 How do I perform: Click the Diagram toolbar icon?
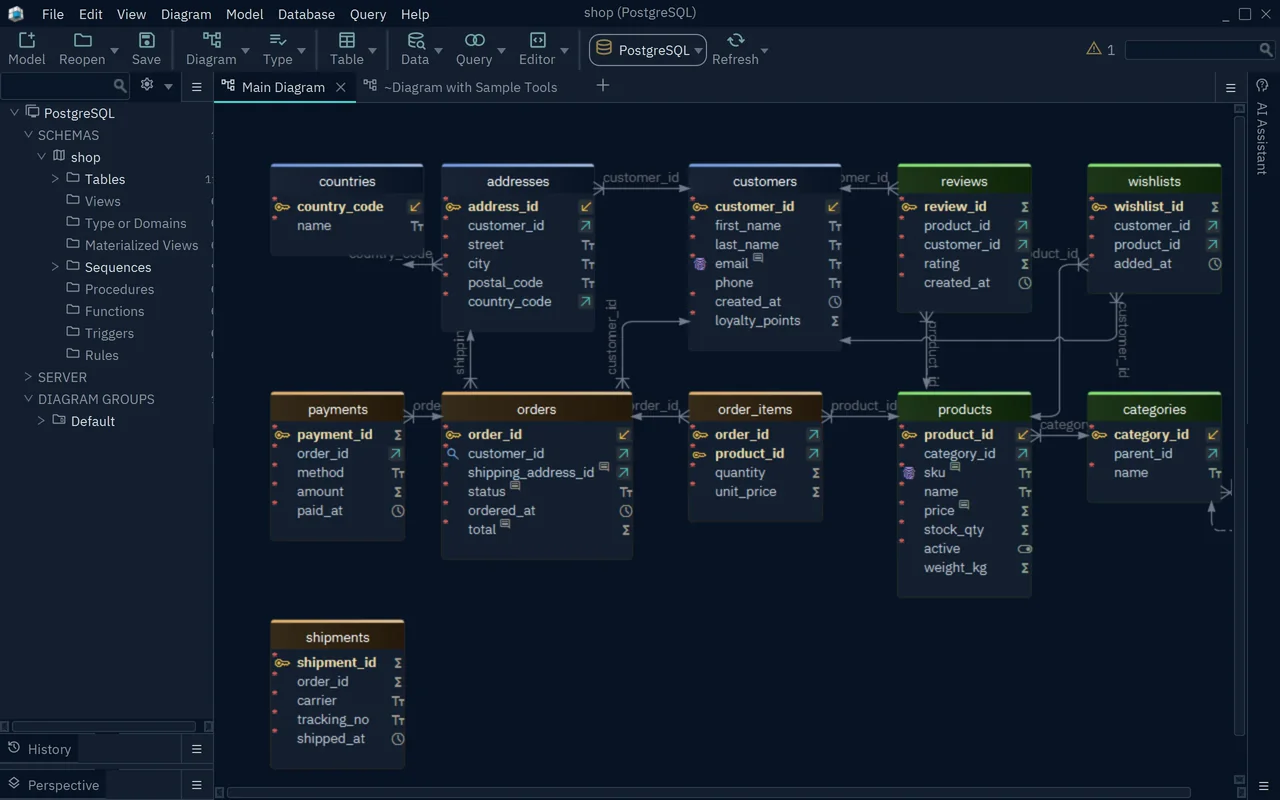tap(212, 40)
